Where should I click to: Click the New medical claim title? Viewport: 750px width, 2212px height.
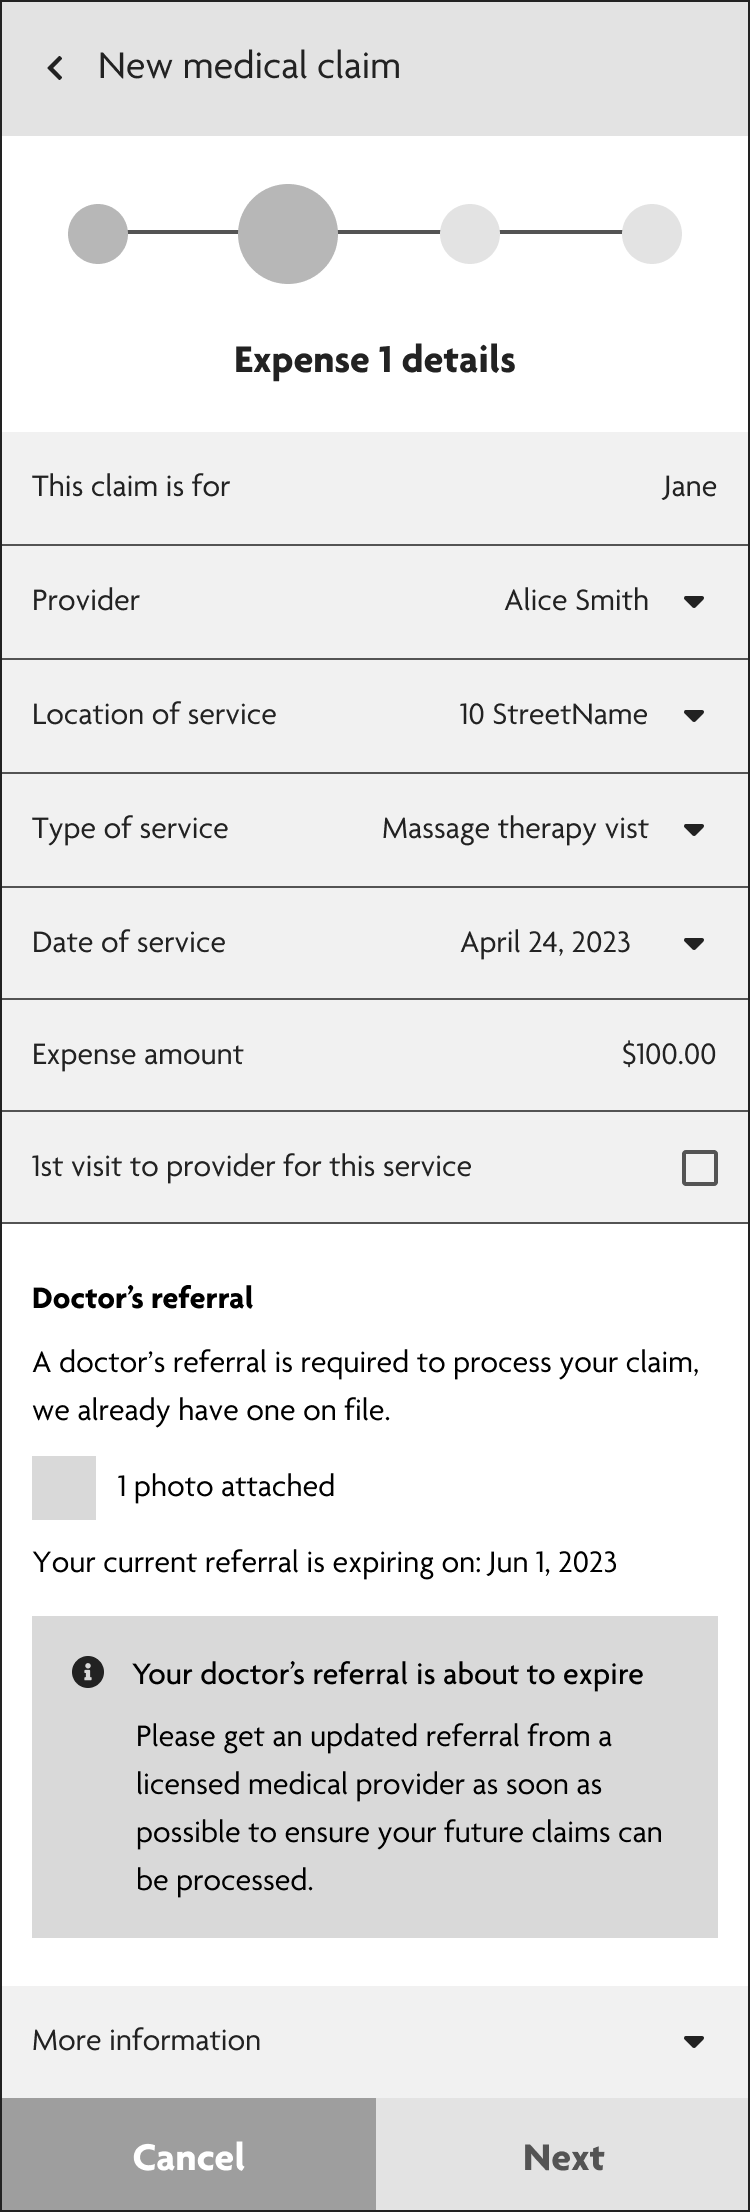[249, 66]
